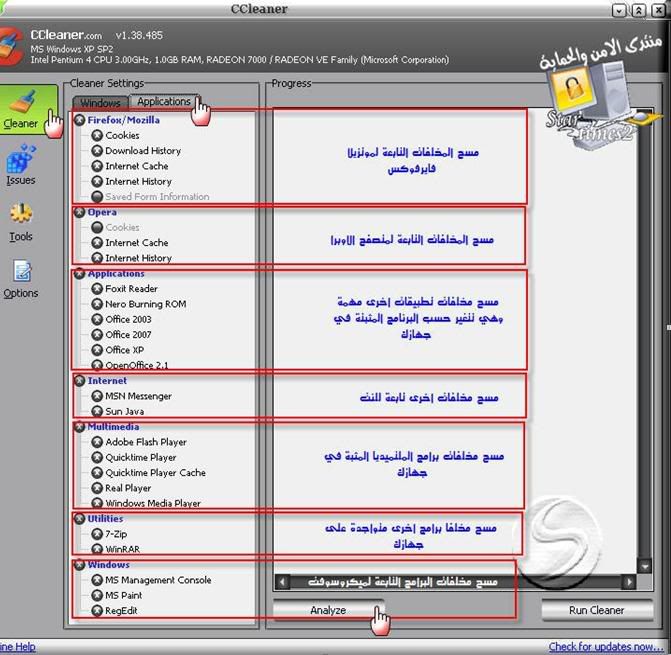Click the progress panel right scroll arrow
The image size is (671, 655).
pos(629,582)
